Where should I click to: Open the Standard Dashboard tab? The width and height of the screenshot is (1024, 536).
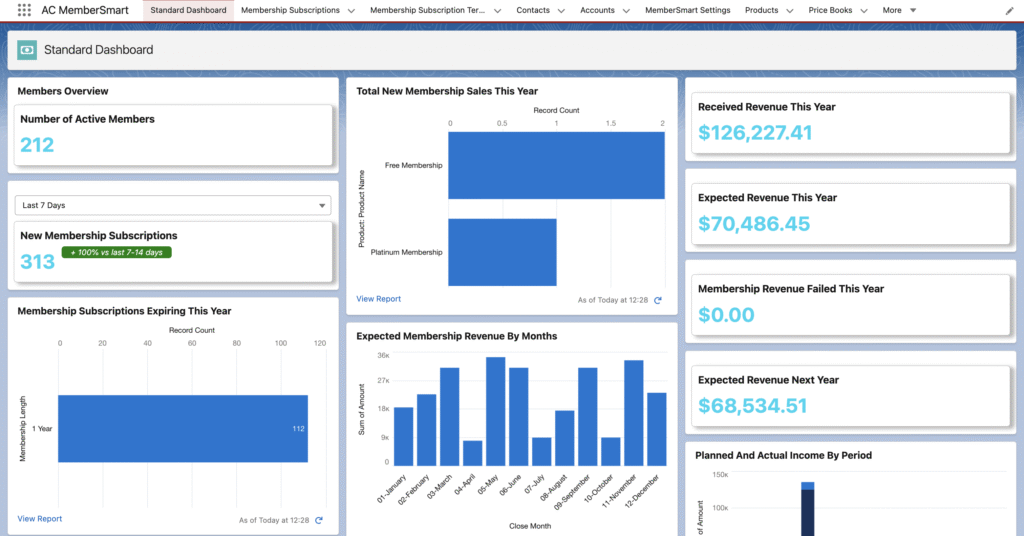[x=188, y=10]
